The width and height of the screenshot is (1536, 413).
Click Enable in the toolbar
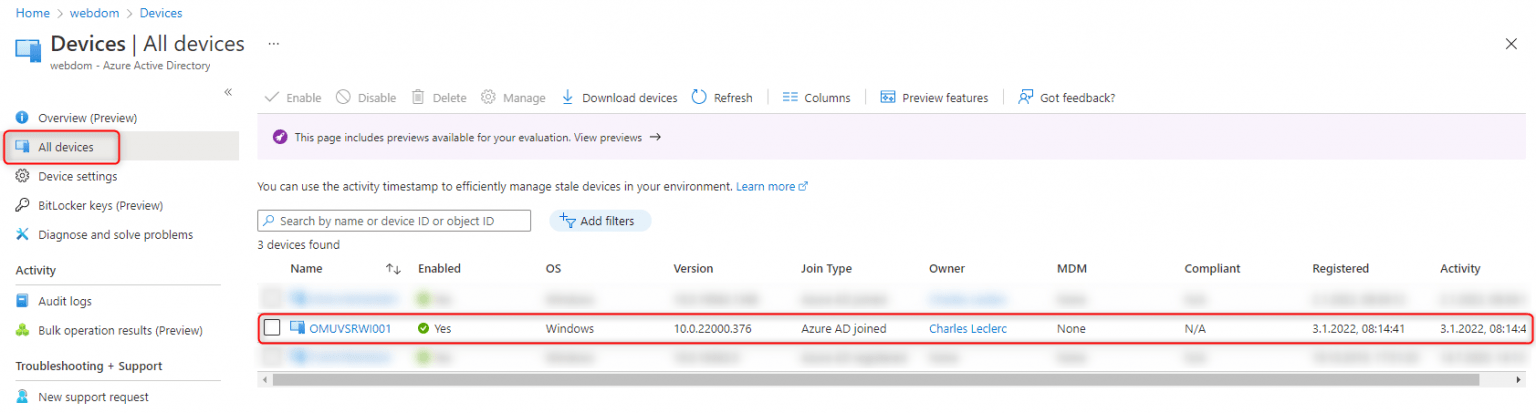pyautogui.click(x=292, y=97)
